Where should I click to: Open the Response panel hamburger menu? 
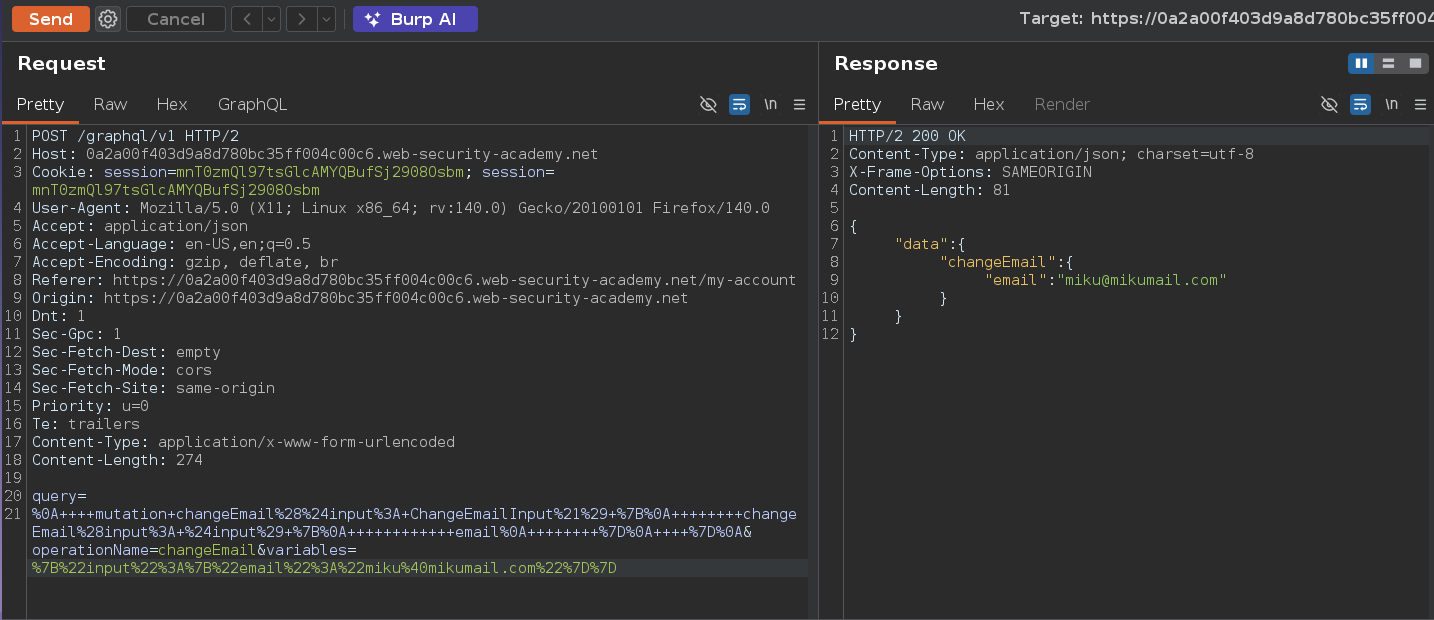[1420, 104]
